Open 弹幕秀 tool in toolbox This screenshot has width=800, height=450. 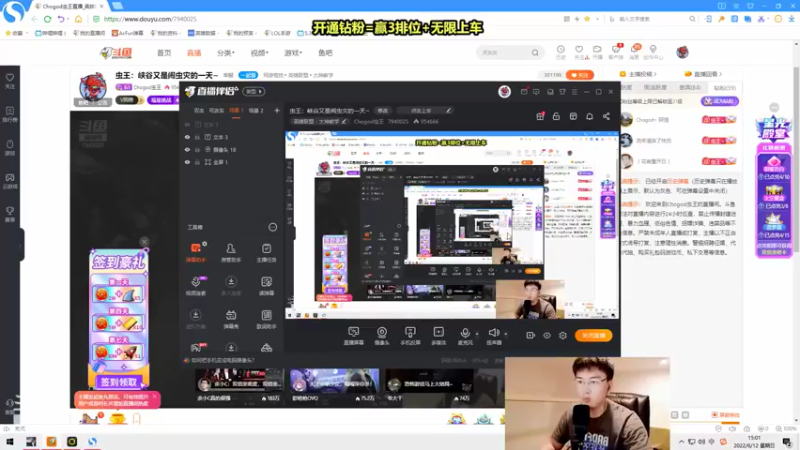click(x=231, y=319)
